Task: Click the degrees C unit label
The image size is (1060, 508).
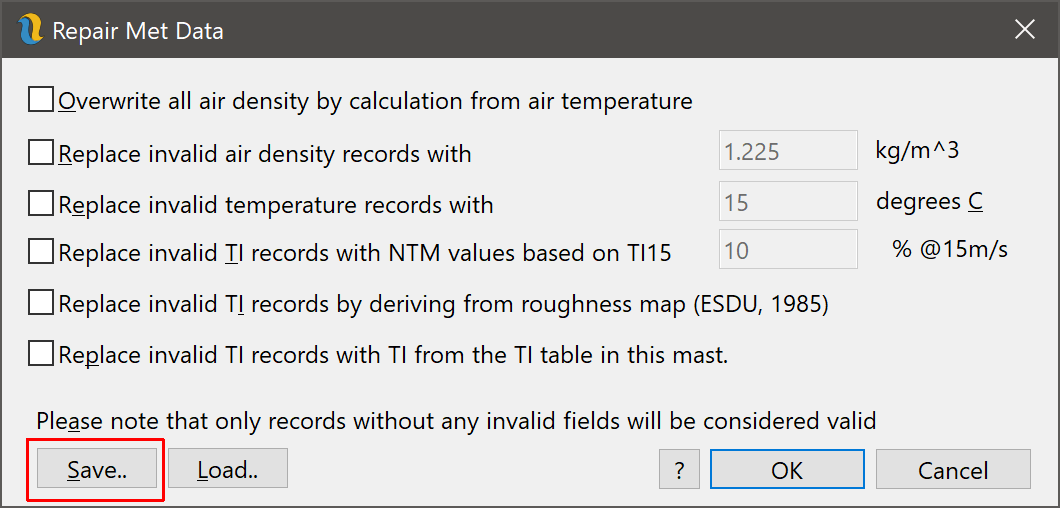Action: (x=930, y=202)
